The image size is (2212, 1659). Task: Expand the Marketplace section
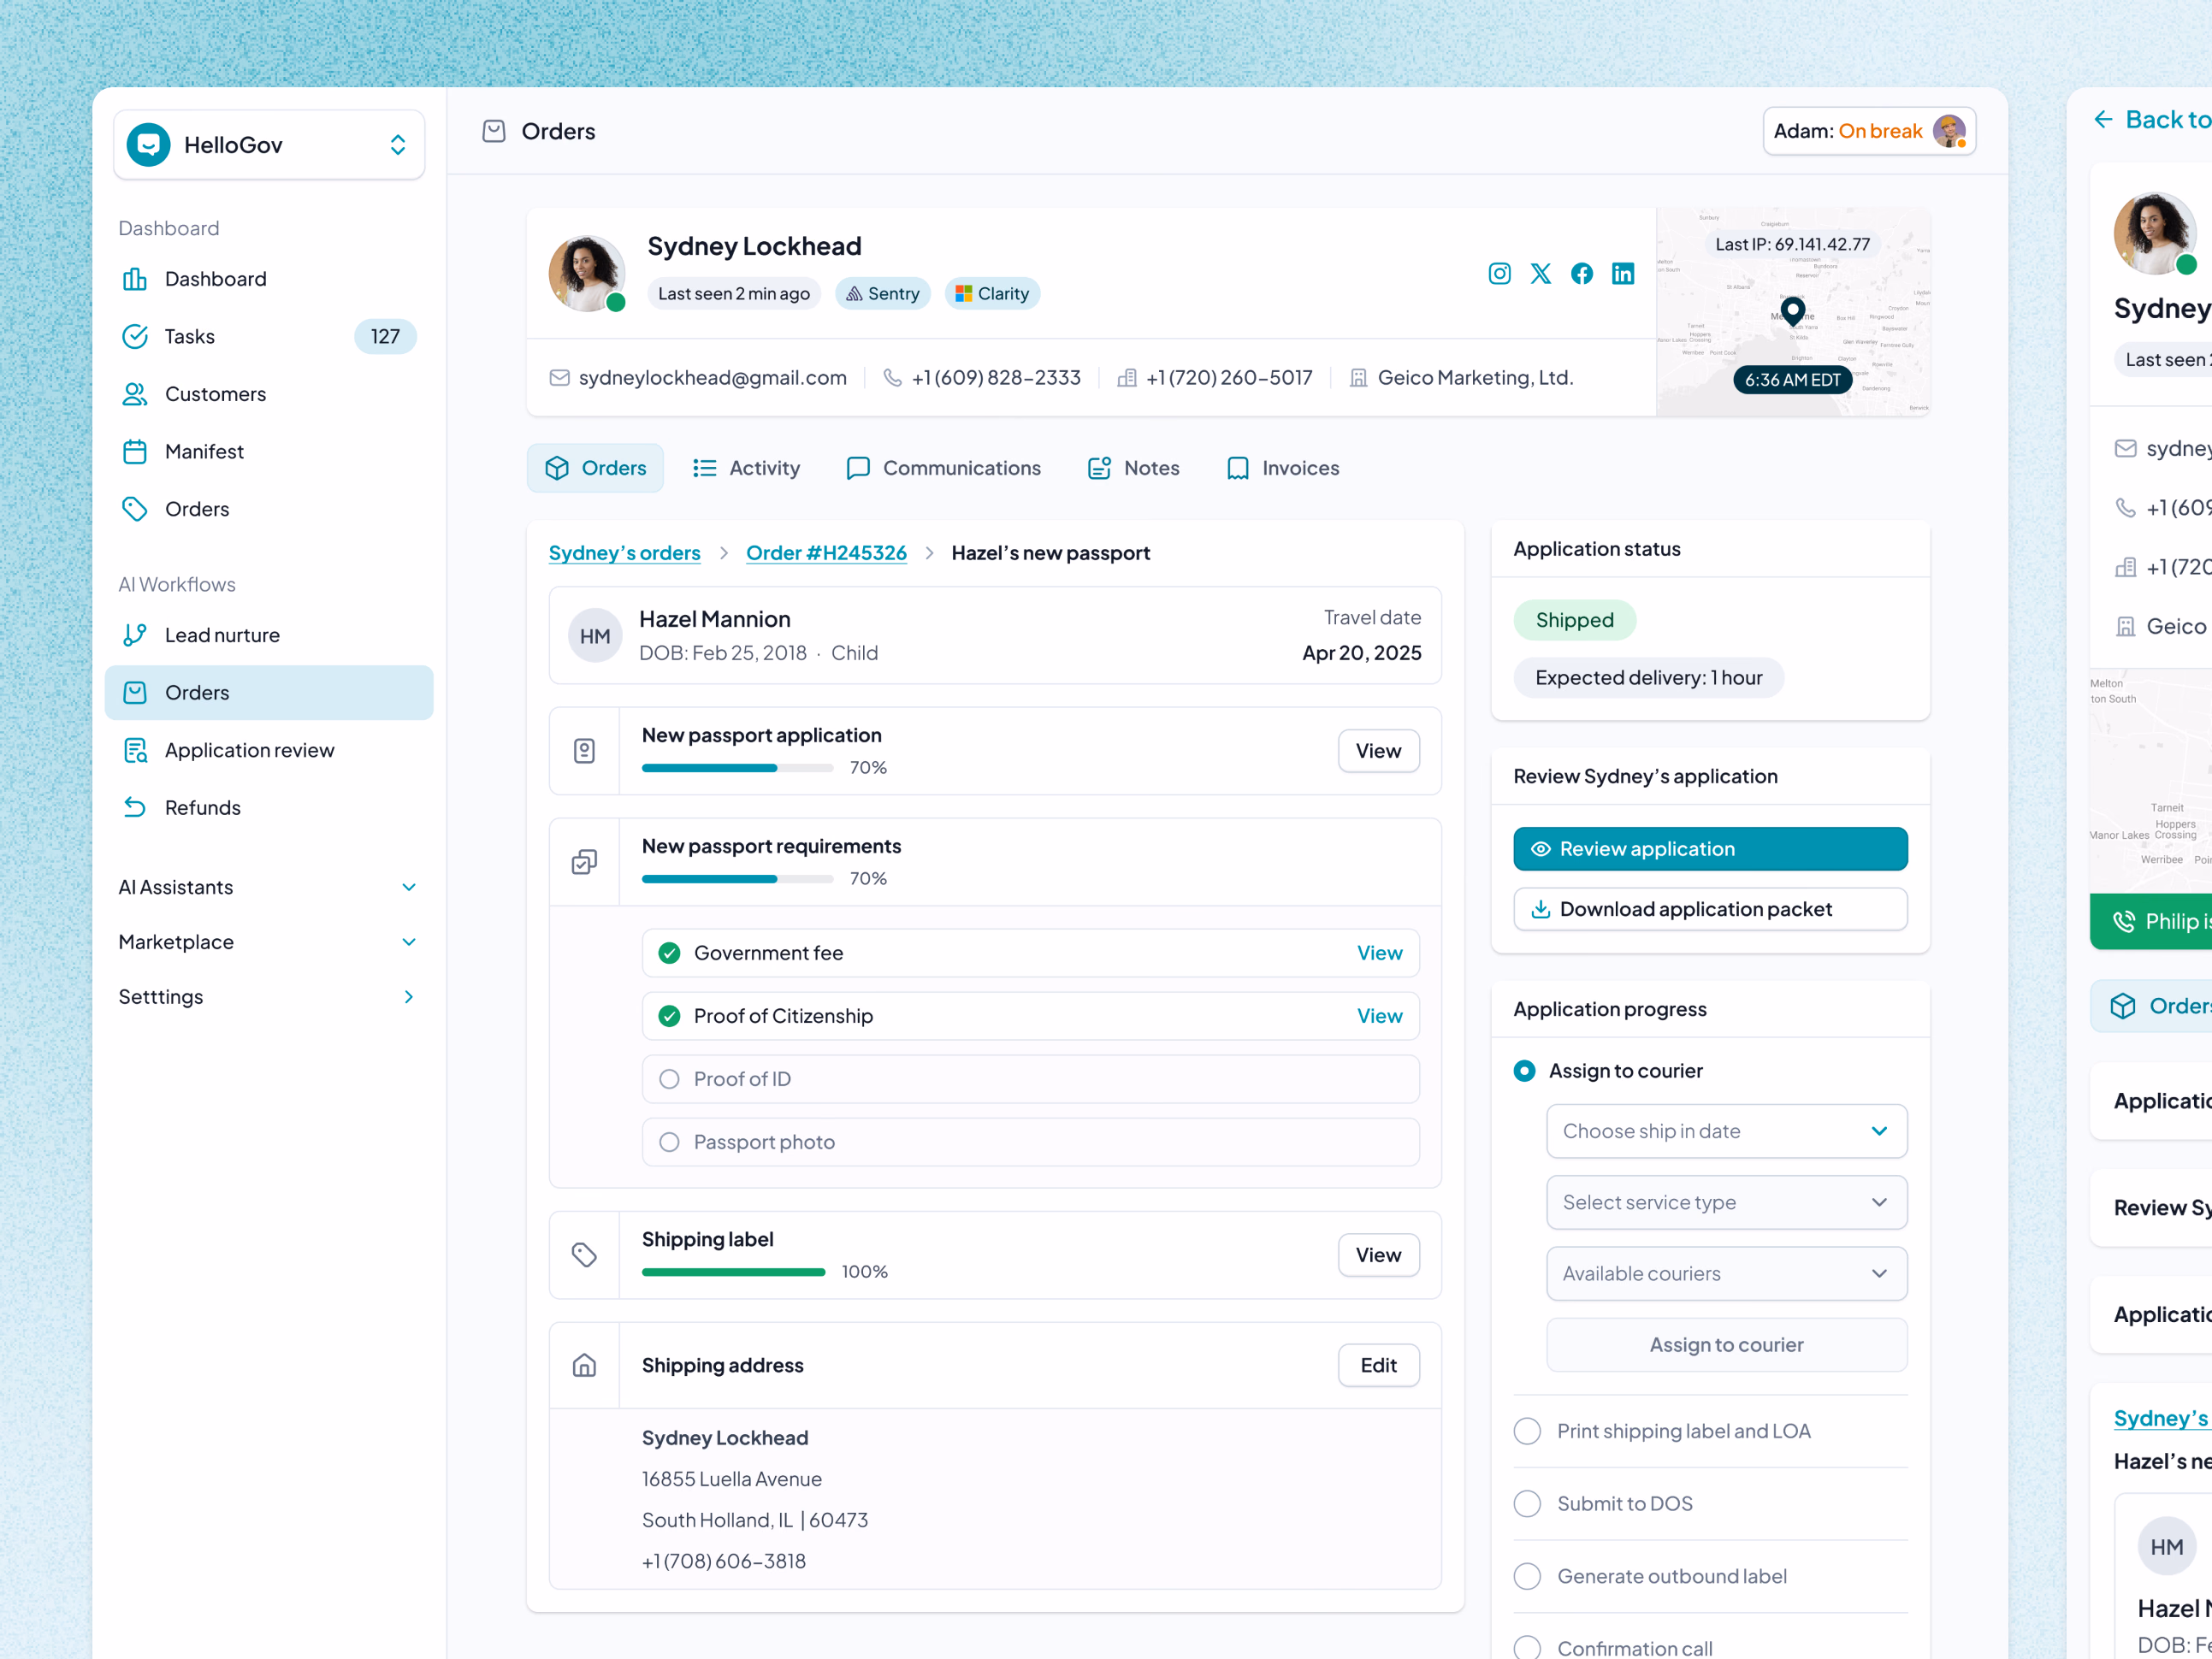click(x=268, y=942)
